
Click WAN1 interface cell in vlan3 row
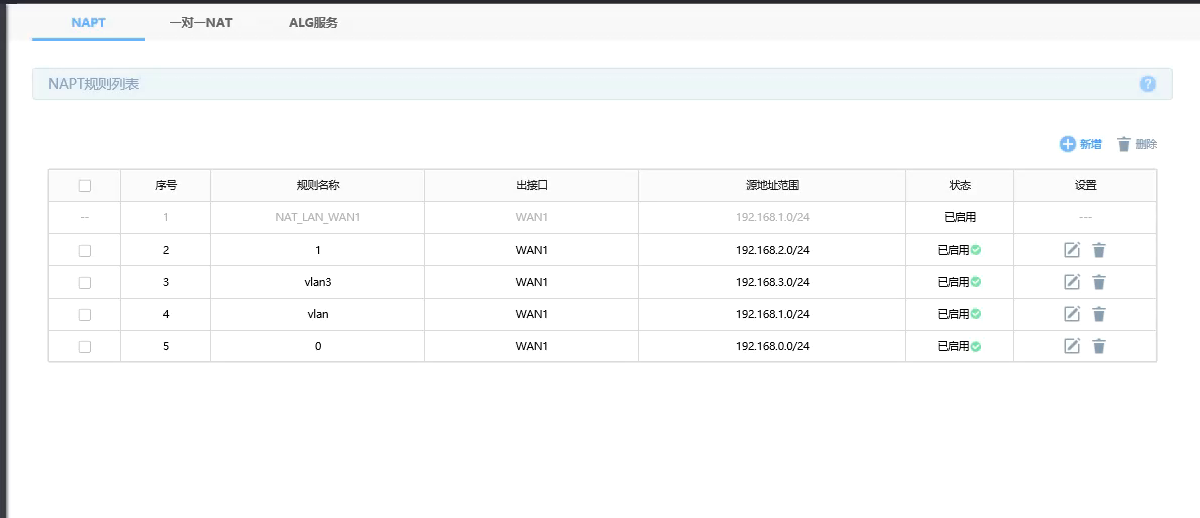[532, 282]
